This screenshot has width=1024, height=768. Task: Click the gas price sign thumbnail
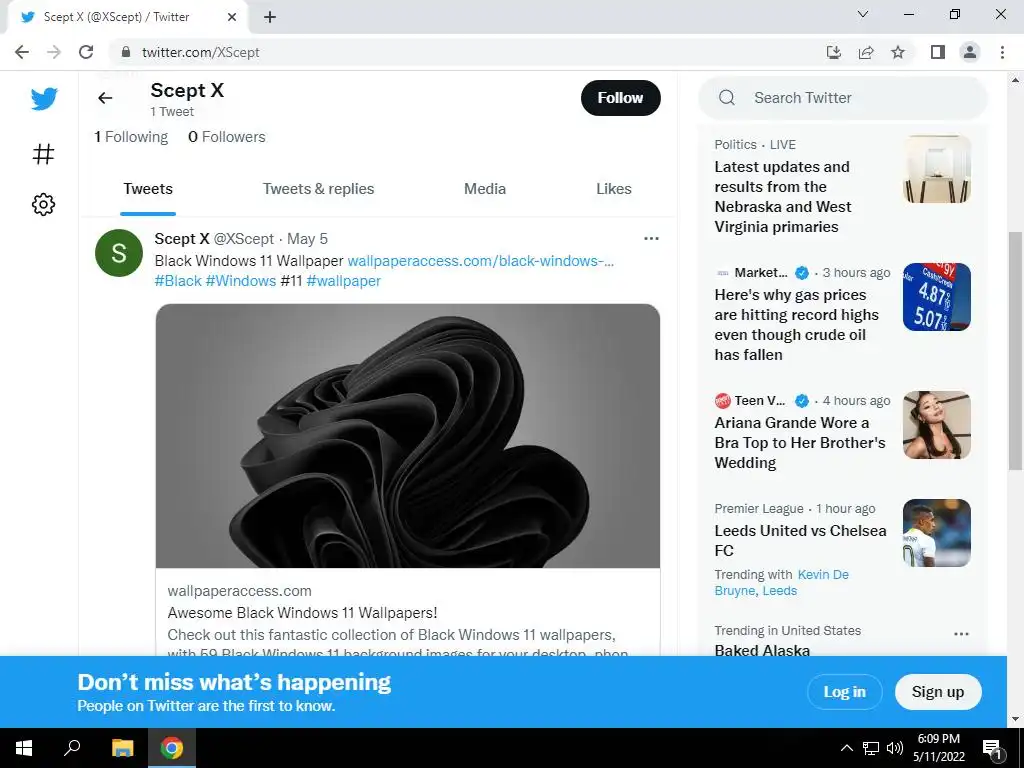tap(936, 297)
